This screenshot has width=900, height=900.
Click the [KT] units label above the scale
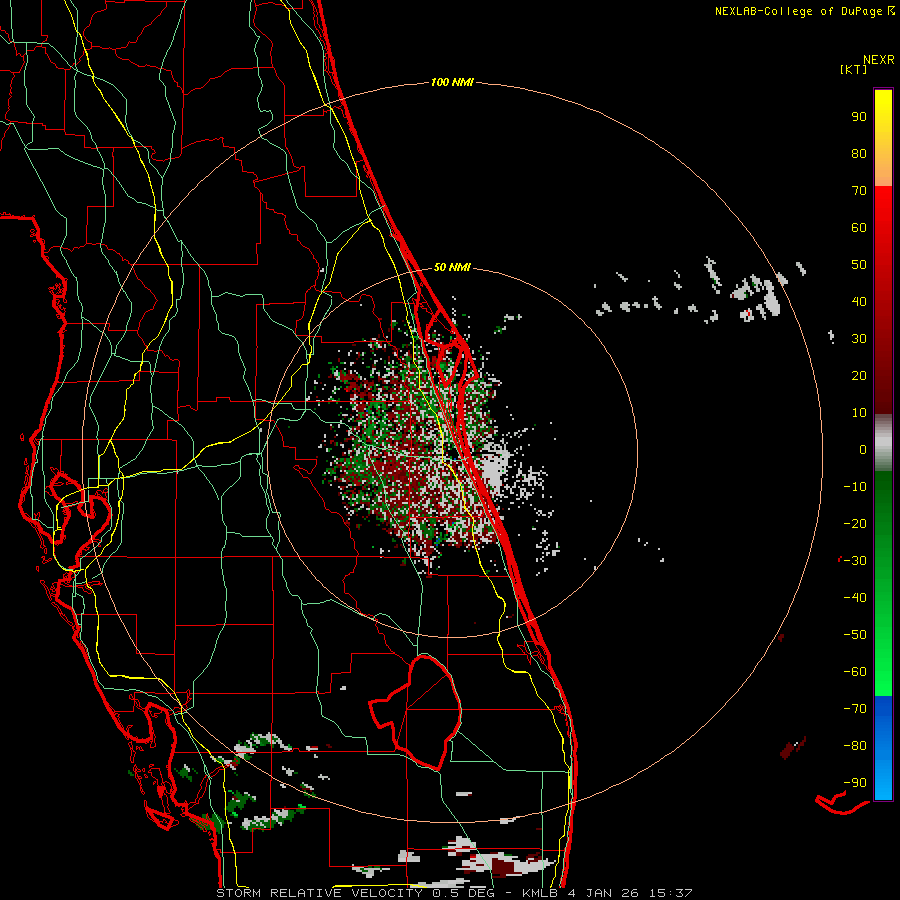pos(854,69)
